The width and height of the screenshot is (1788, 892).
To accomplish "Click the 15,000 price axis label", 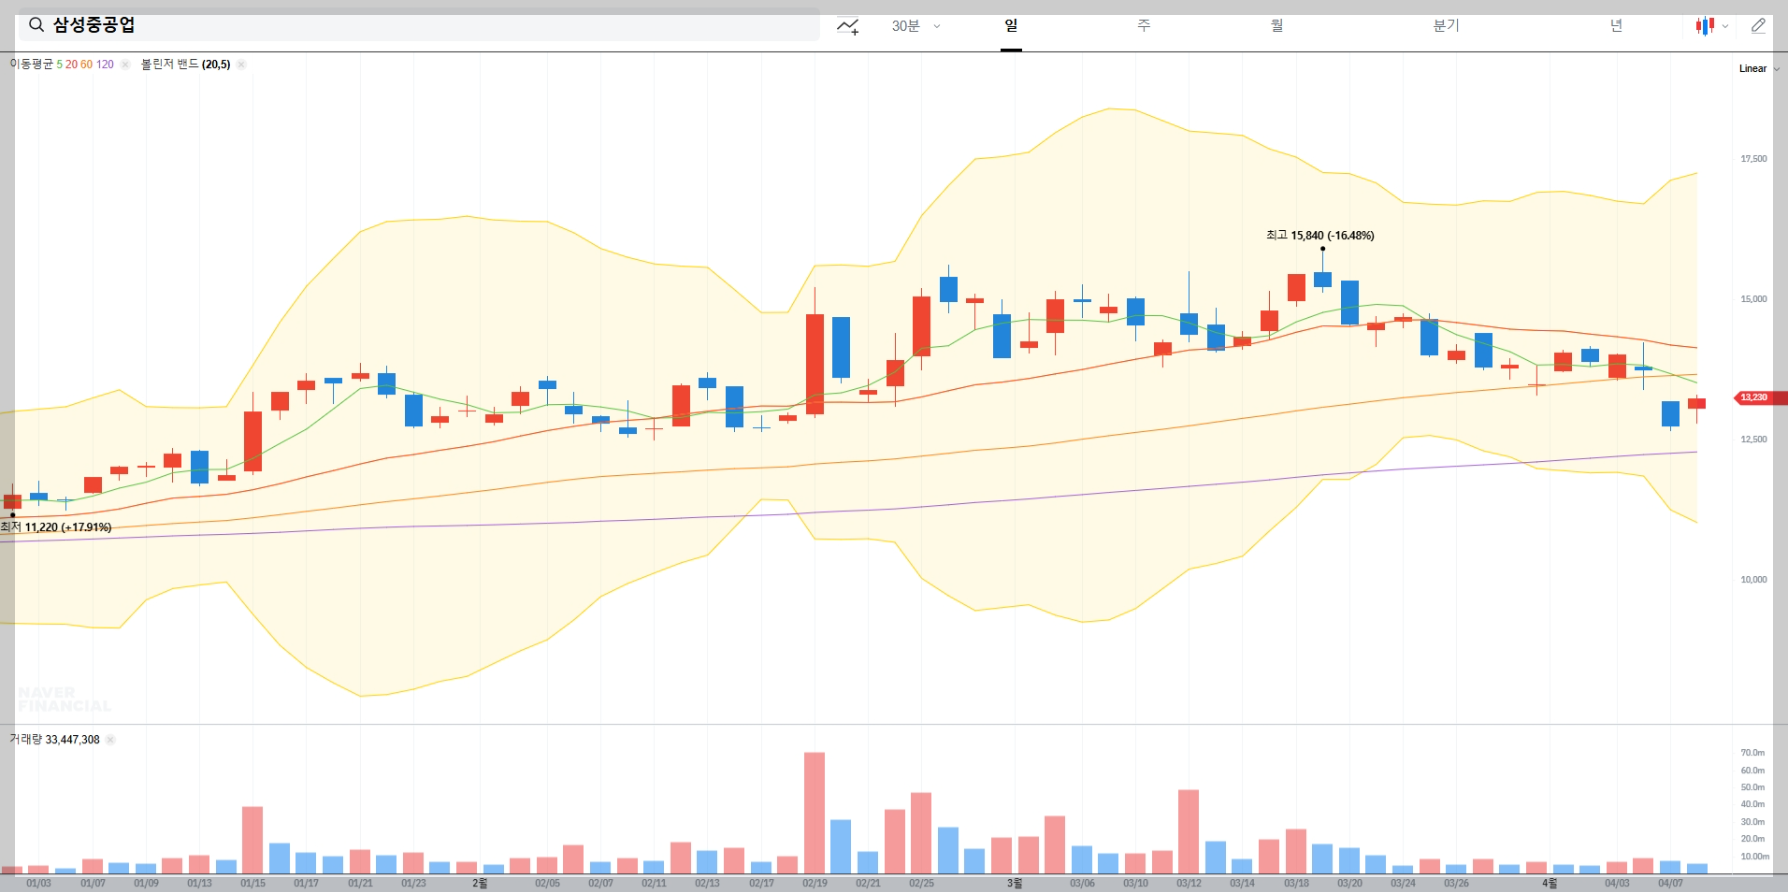I will coord(1753,299).
